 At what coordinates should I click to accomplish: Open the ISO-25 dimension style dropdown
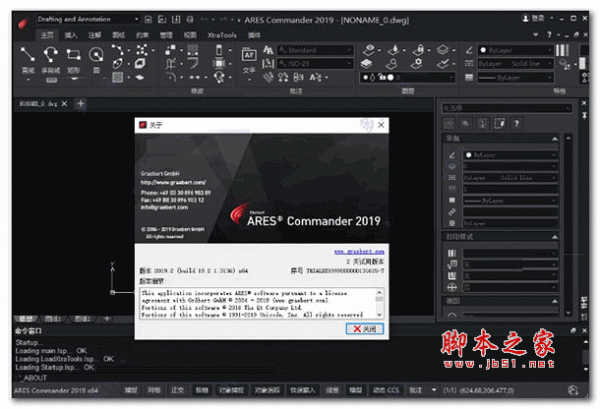pyautogui.click(x=315, y=64)
